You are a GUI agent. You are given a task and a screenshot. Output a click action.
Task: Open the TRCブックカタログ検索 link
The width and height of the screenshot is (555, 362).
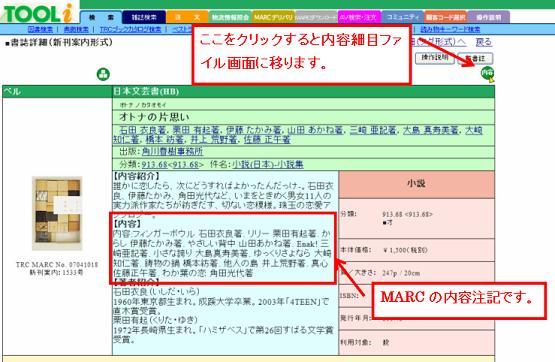(130, 29)
